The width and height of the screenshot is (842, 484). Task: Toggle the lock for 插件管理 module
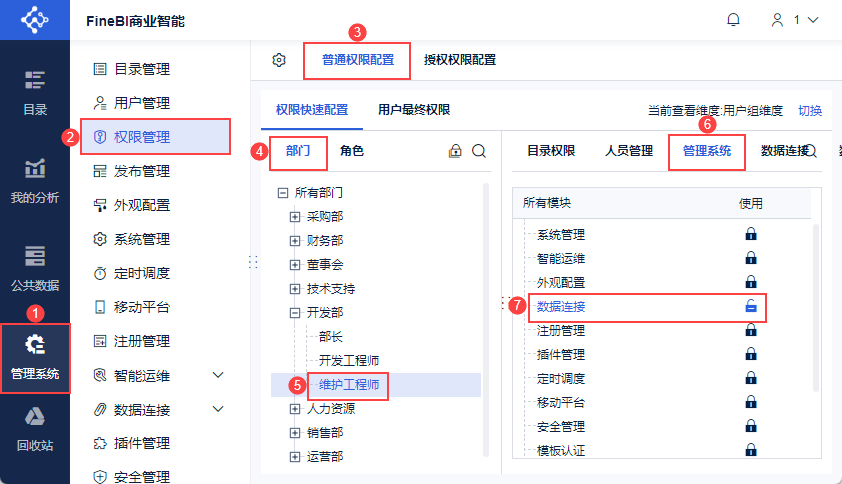point(750,355)
